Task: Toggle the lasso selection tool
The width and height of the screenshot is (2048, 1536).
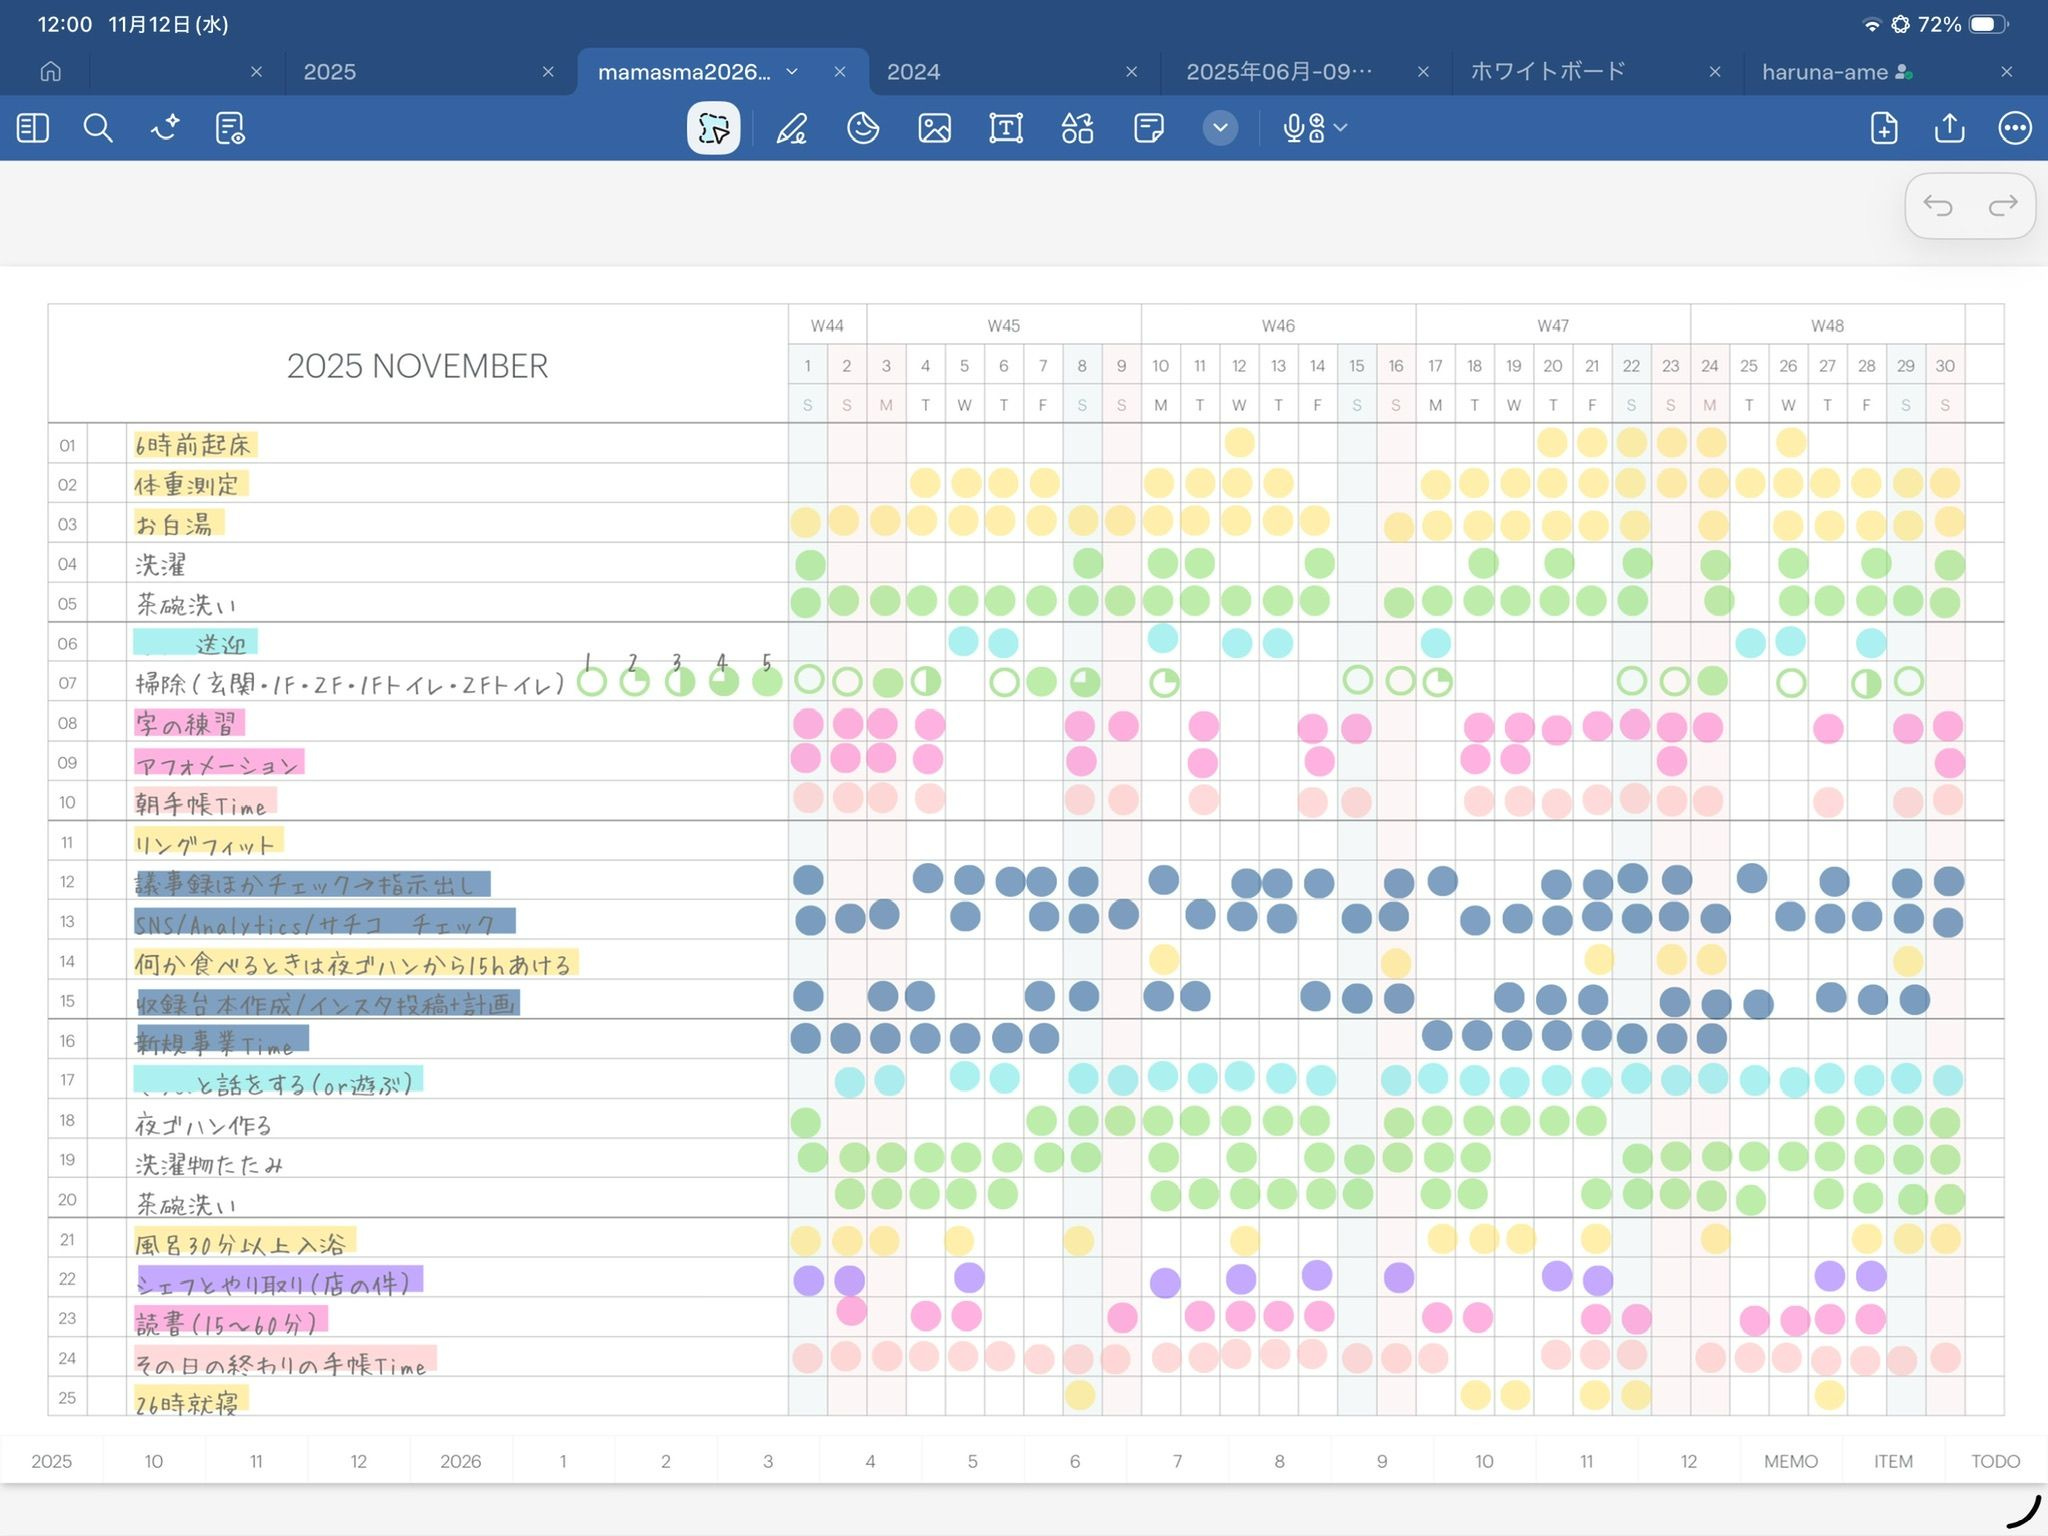Action: coord(713,128)
